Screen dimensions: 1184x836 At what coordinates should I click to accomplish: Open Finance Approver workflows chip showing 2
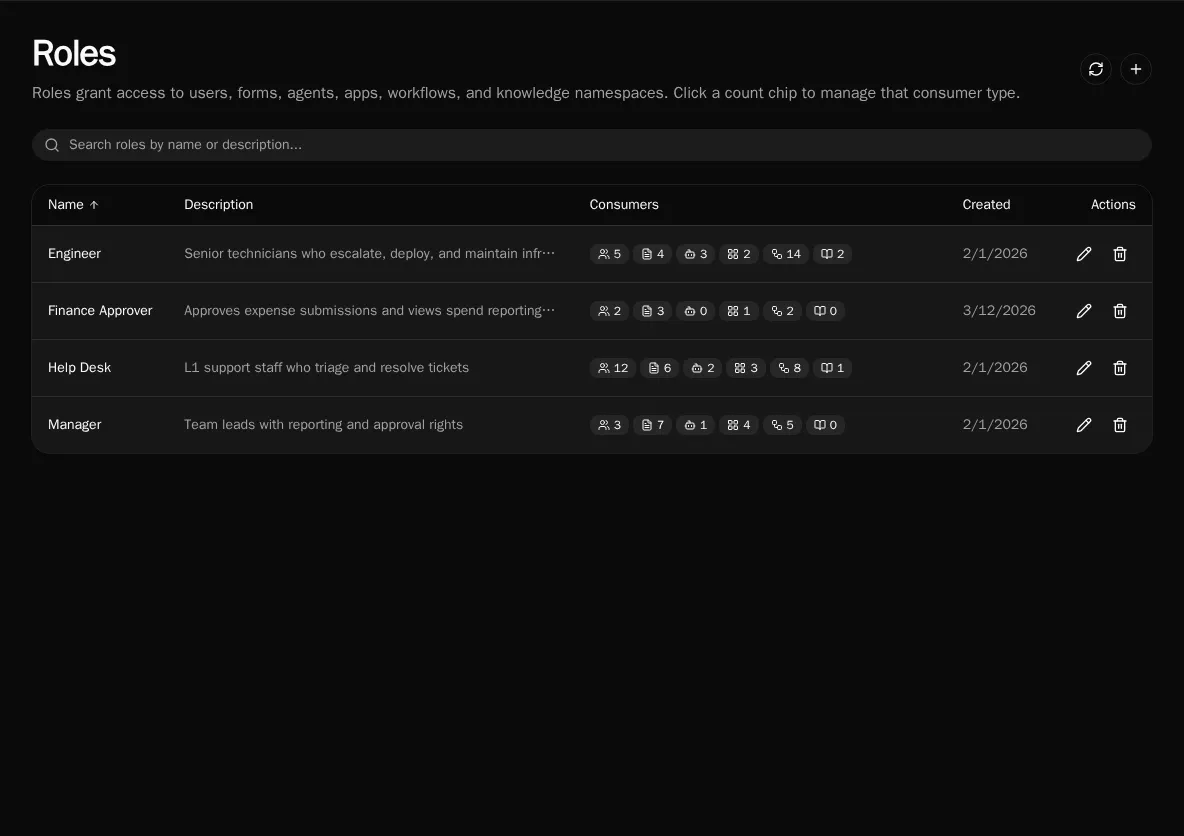[782, 311]
